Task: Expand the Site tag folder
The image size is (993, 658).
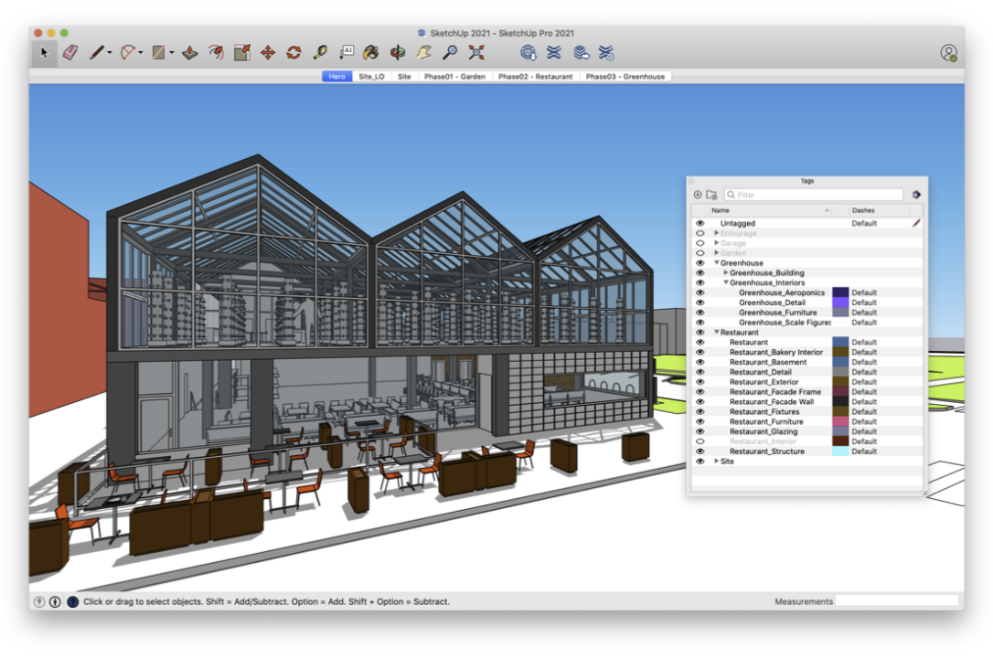Action: click(x=717, y=461)
